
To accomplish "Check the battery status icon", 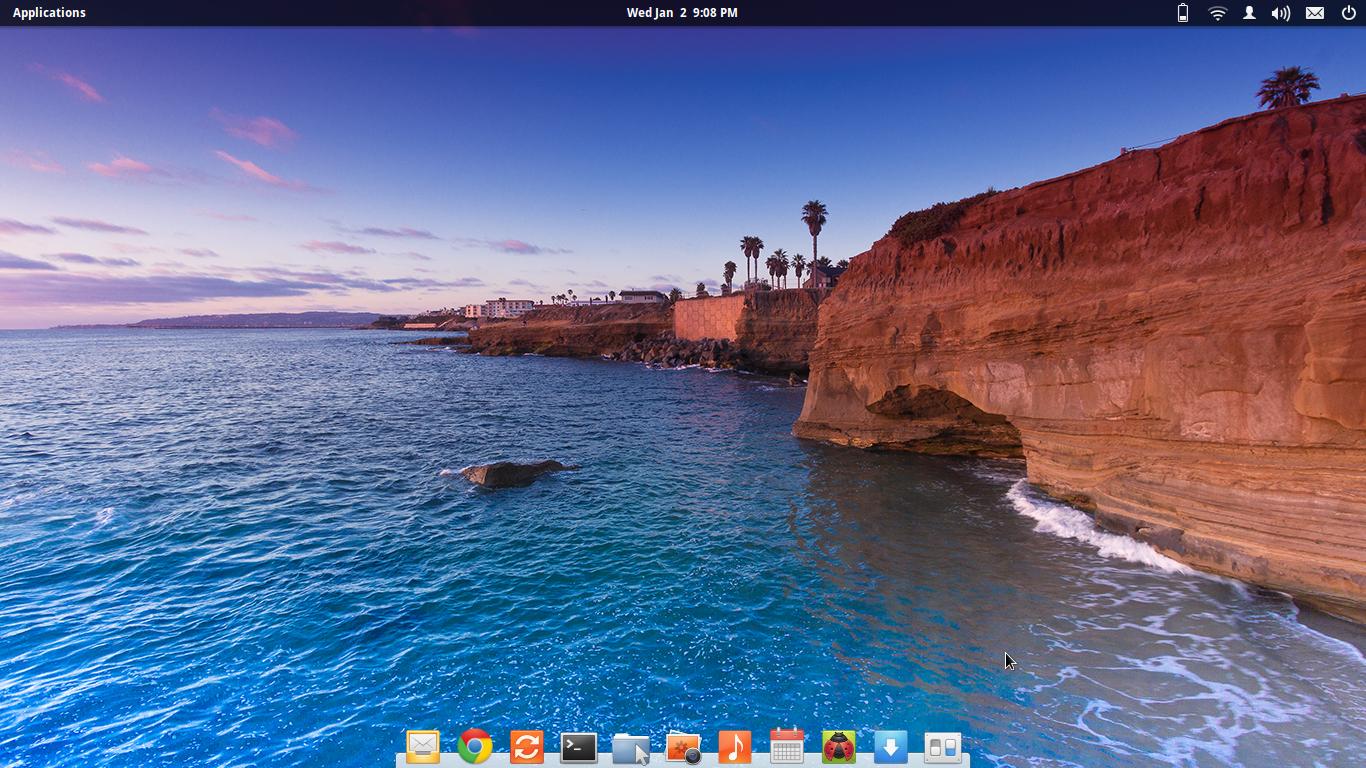I will (1183, 13).
